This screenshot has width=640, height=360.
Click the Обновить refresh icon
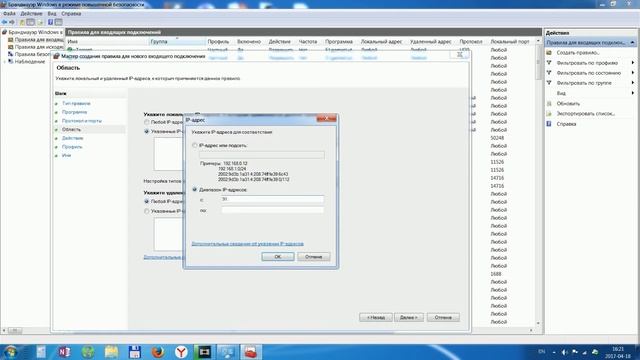(x=549, y=104)
